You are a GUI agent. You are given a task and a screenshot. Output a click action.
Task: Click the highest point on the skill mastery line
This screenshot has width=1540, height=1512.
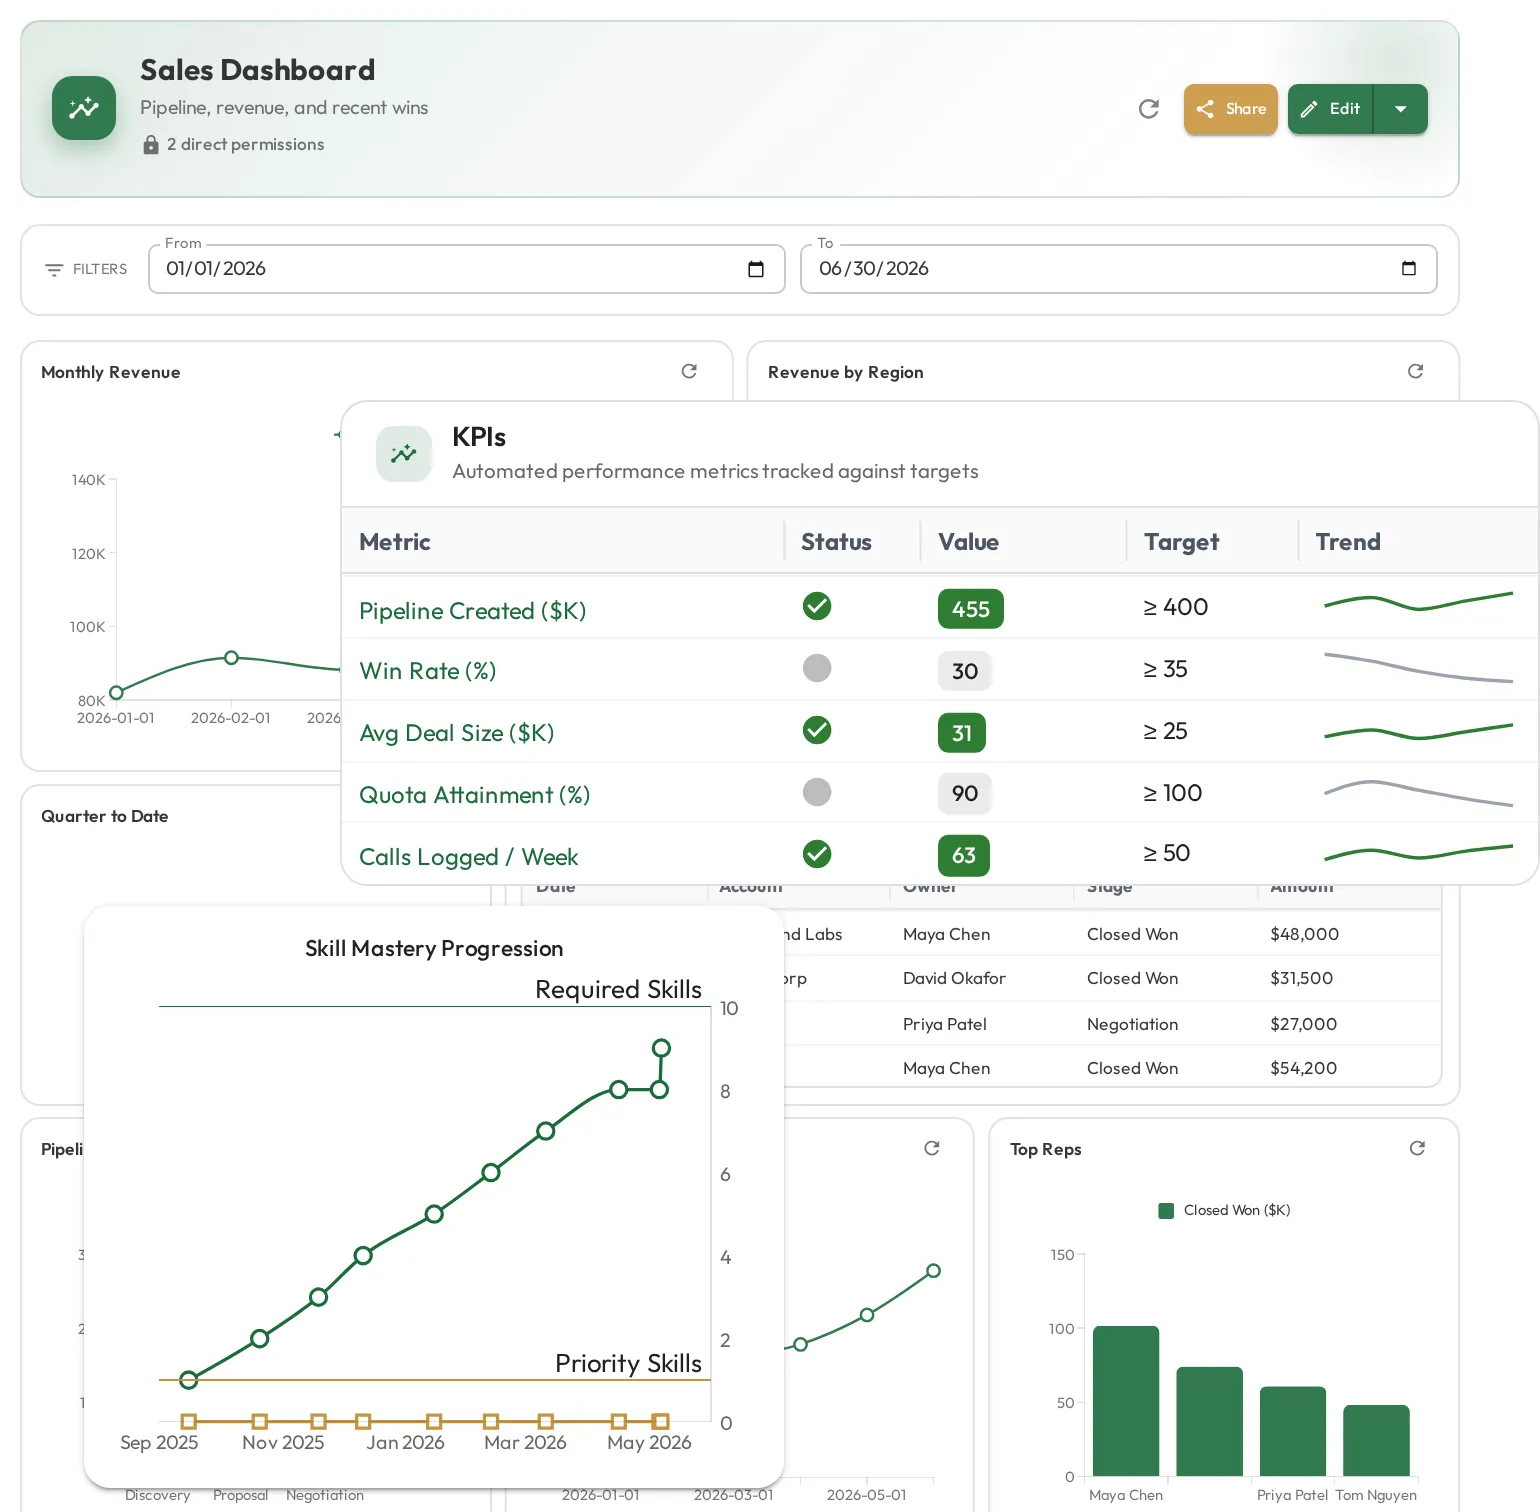(x=661, y=1048)
